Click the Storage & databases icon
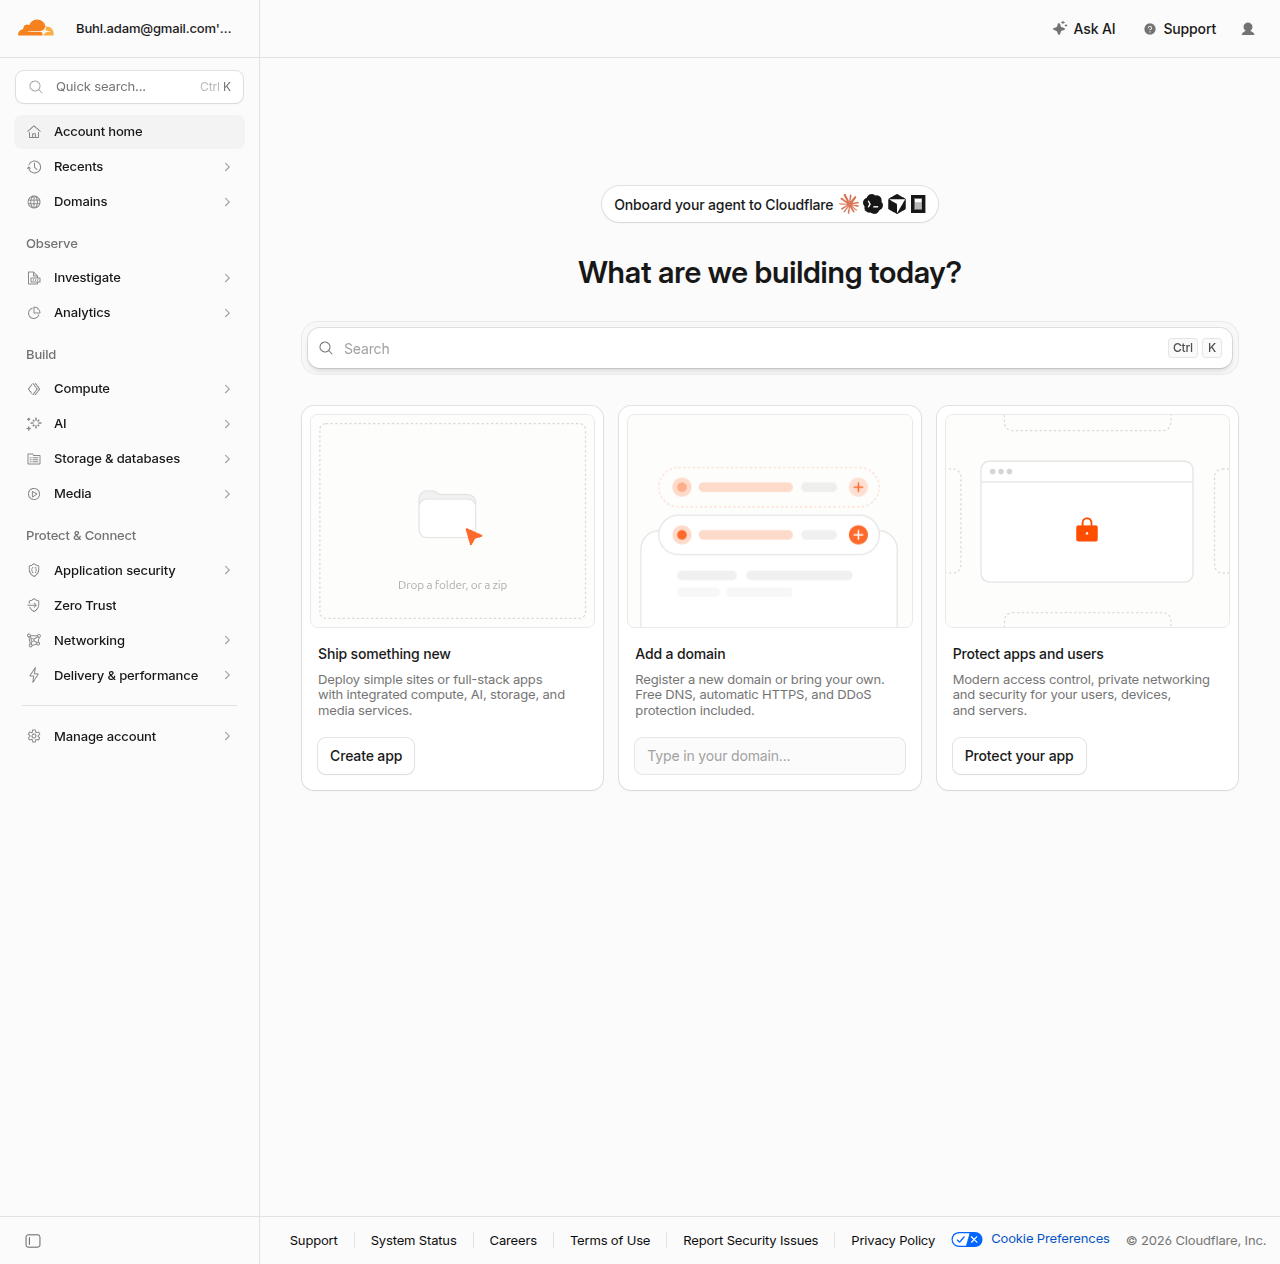 [x=34, y=459]
